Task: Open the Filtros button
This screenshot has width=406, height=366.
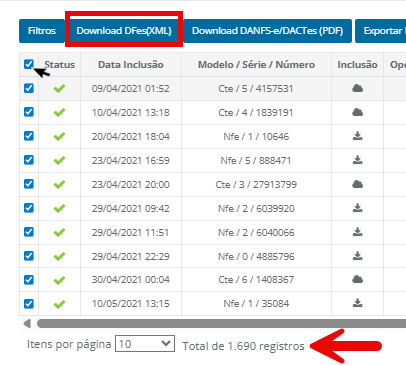Action: (42, 31)
